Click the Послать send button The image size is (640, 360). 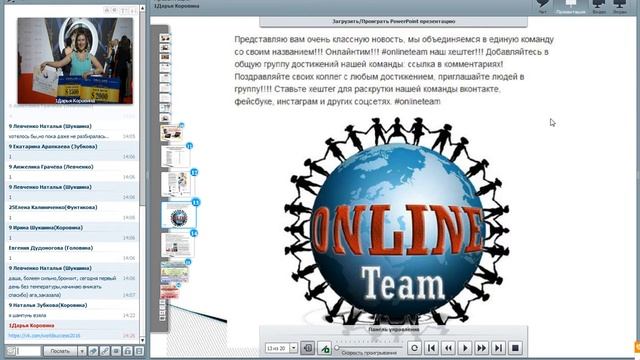(60, 351)
